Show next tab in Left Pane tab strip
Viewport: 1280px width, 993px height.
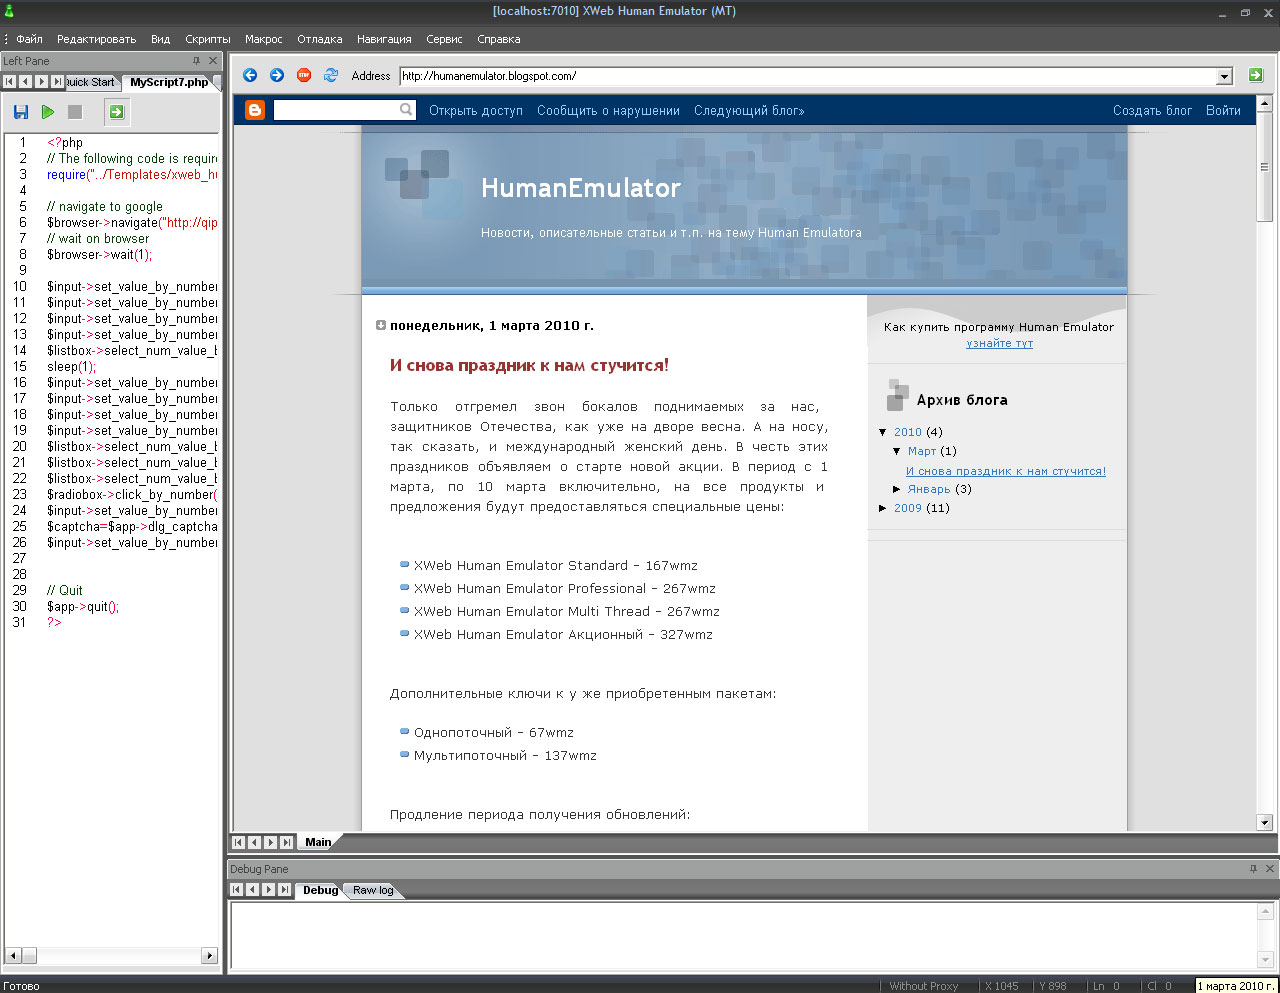coord(42,82)
